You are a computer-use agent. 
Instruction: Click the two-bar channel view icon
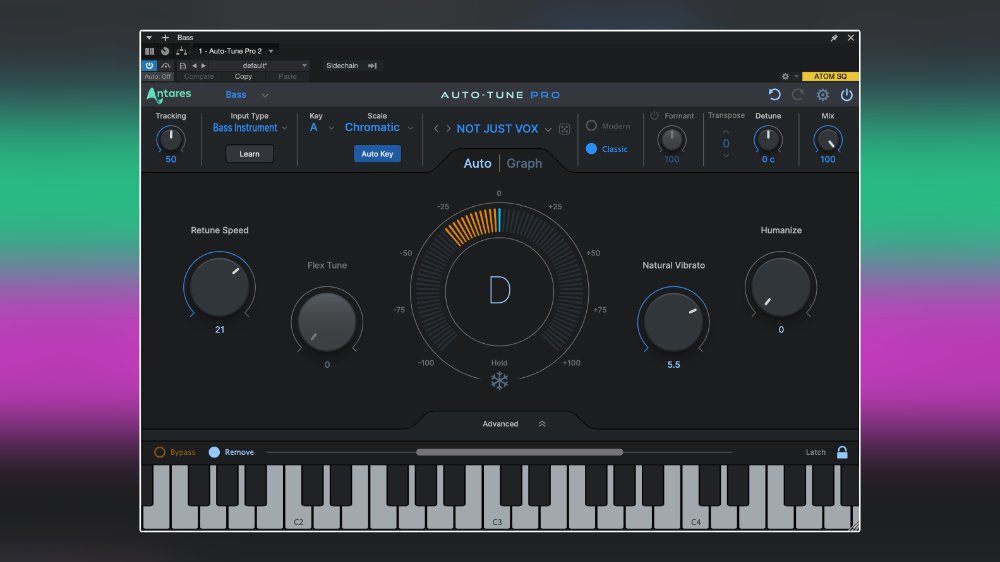(x=149, y=51)
